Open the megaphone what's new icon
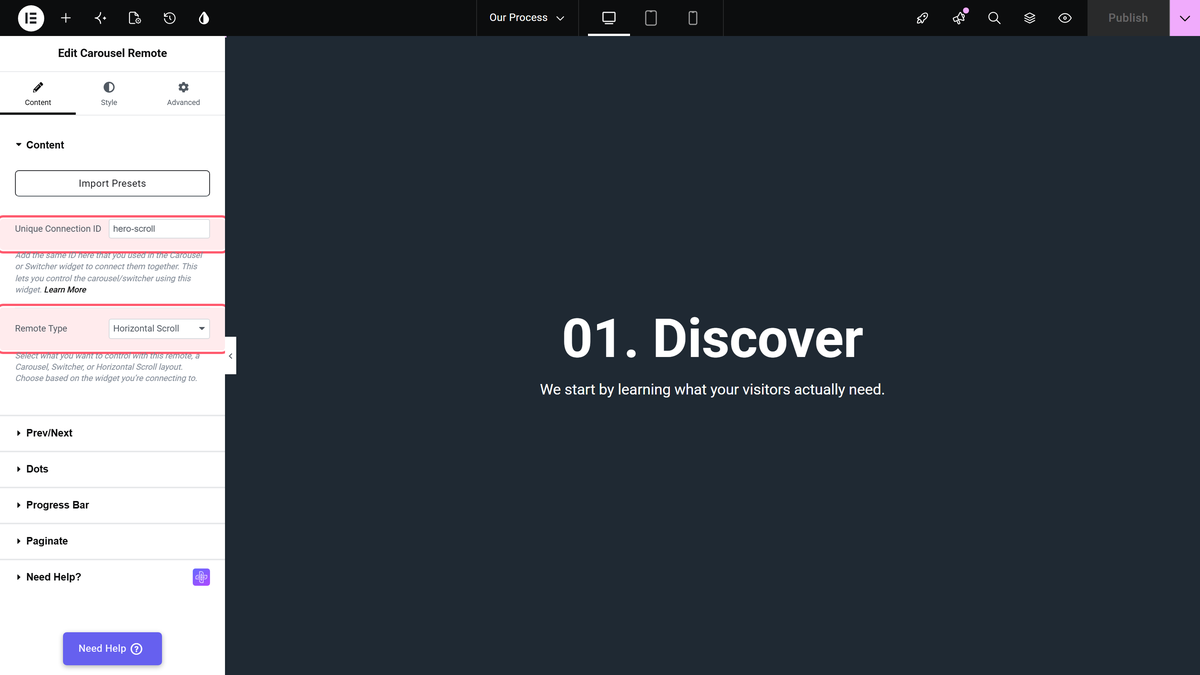The width and height of the screenshot is (1200, 675). point(959,18)
